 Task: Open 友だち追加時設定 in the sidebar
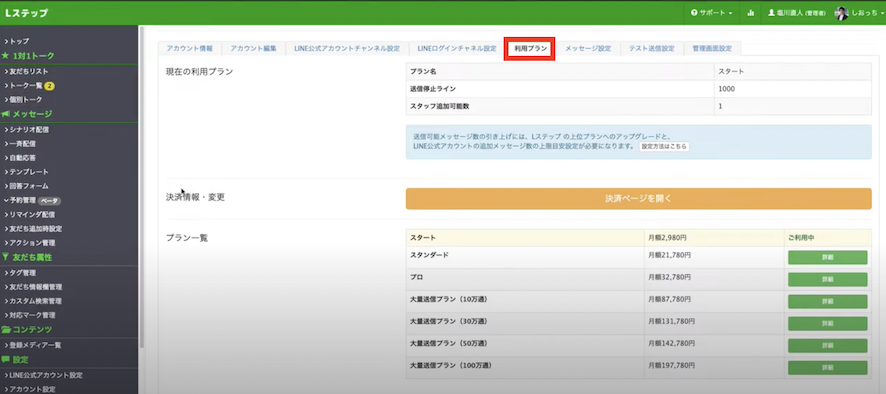tap(33, 229)
